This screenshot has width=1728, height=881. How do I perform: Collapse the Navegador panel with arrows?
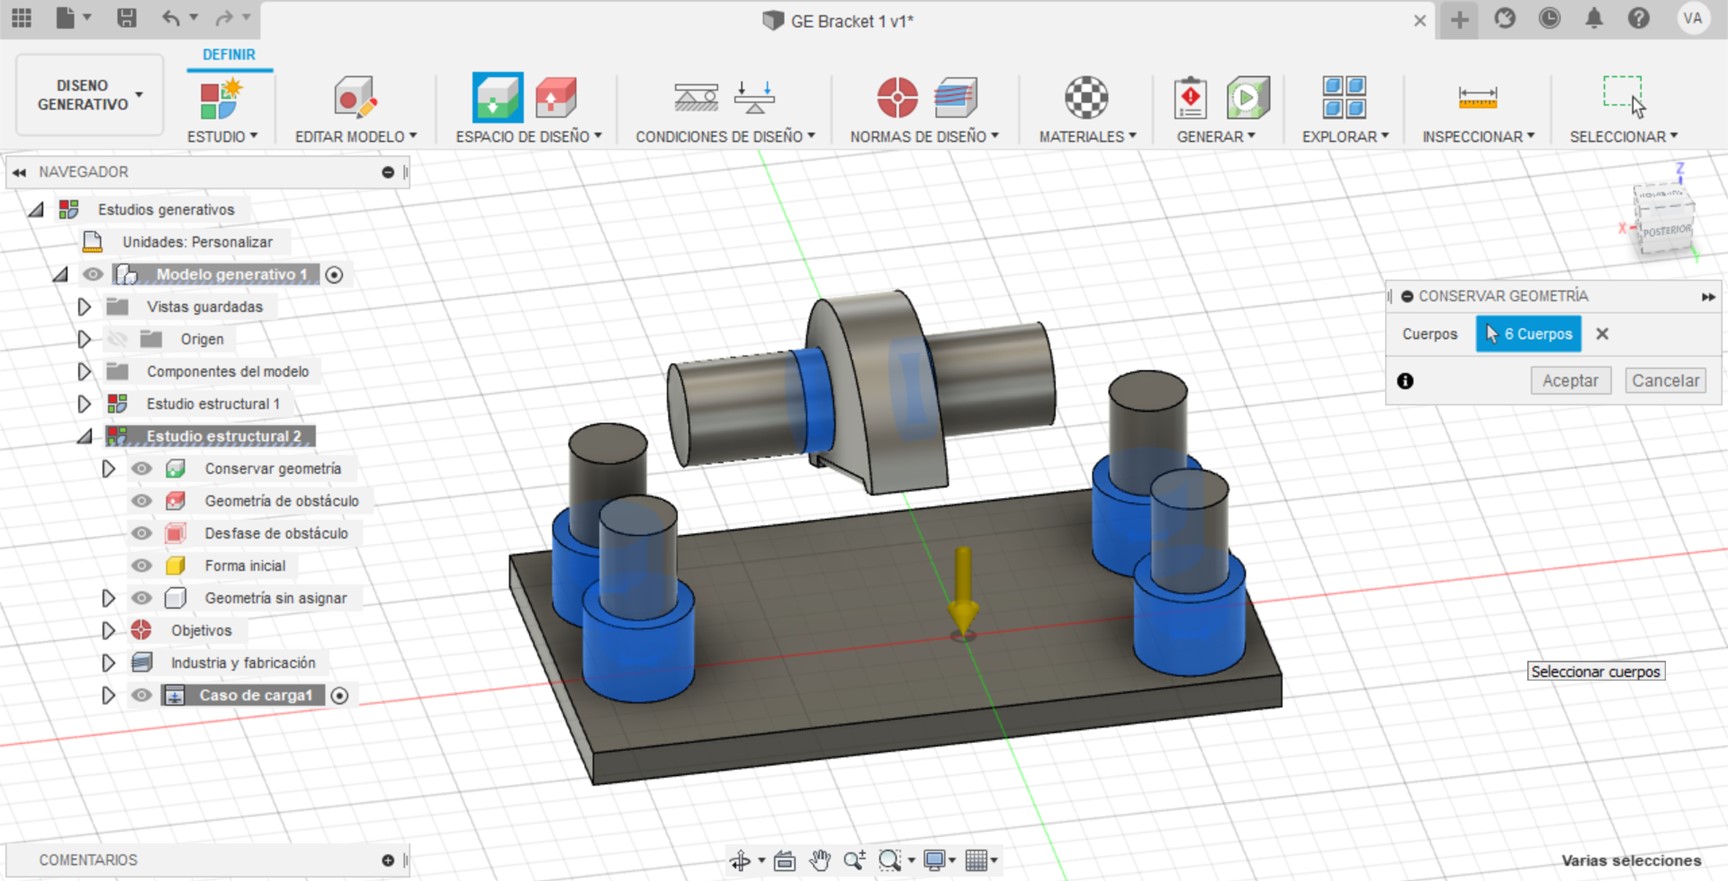coord(19,172)
